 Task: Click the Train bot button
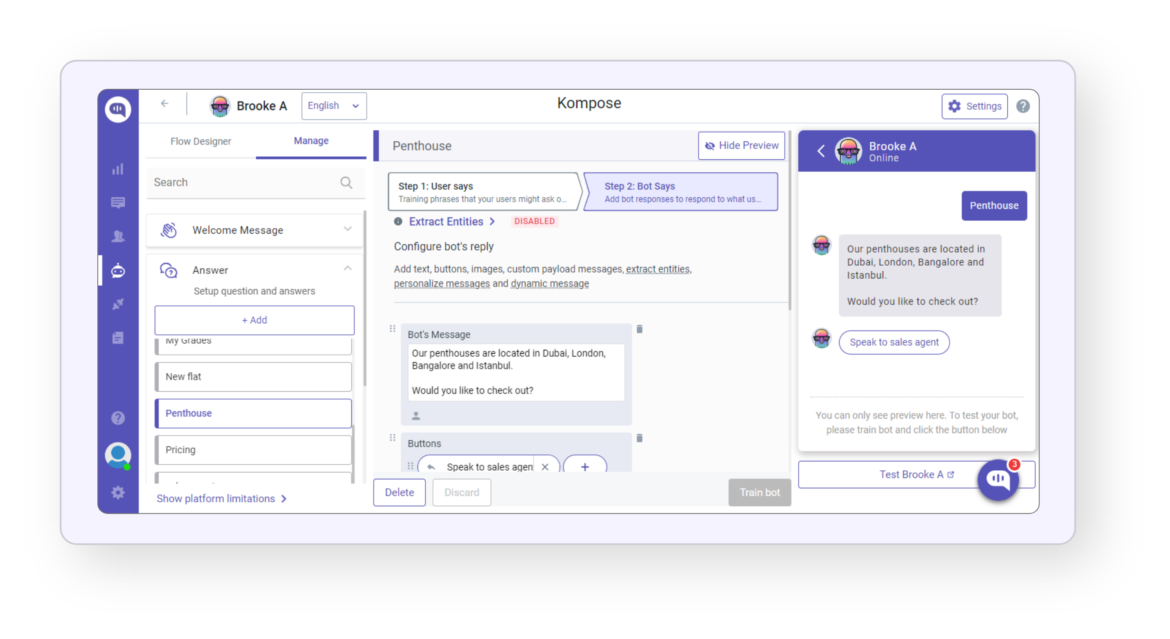tap(759, 492)
